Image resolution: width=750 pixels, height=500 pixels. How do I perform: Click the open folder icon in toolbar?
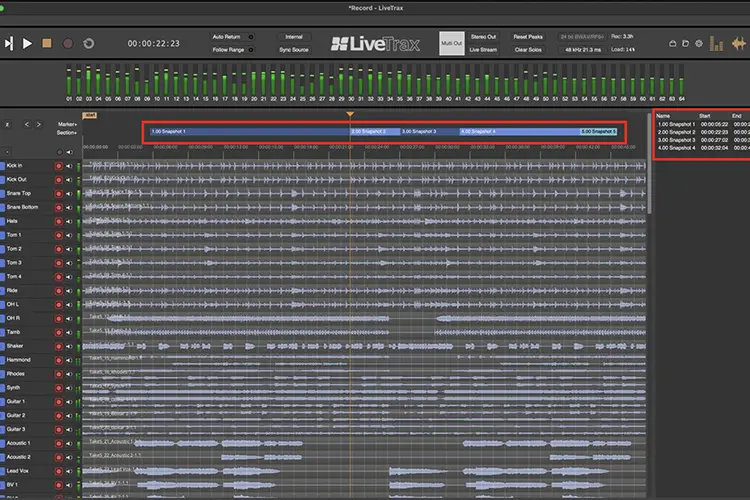[685, 44]
